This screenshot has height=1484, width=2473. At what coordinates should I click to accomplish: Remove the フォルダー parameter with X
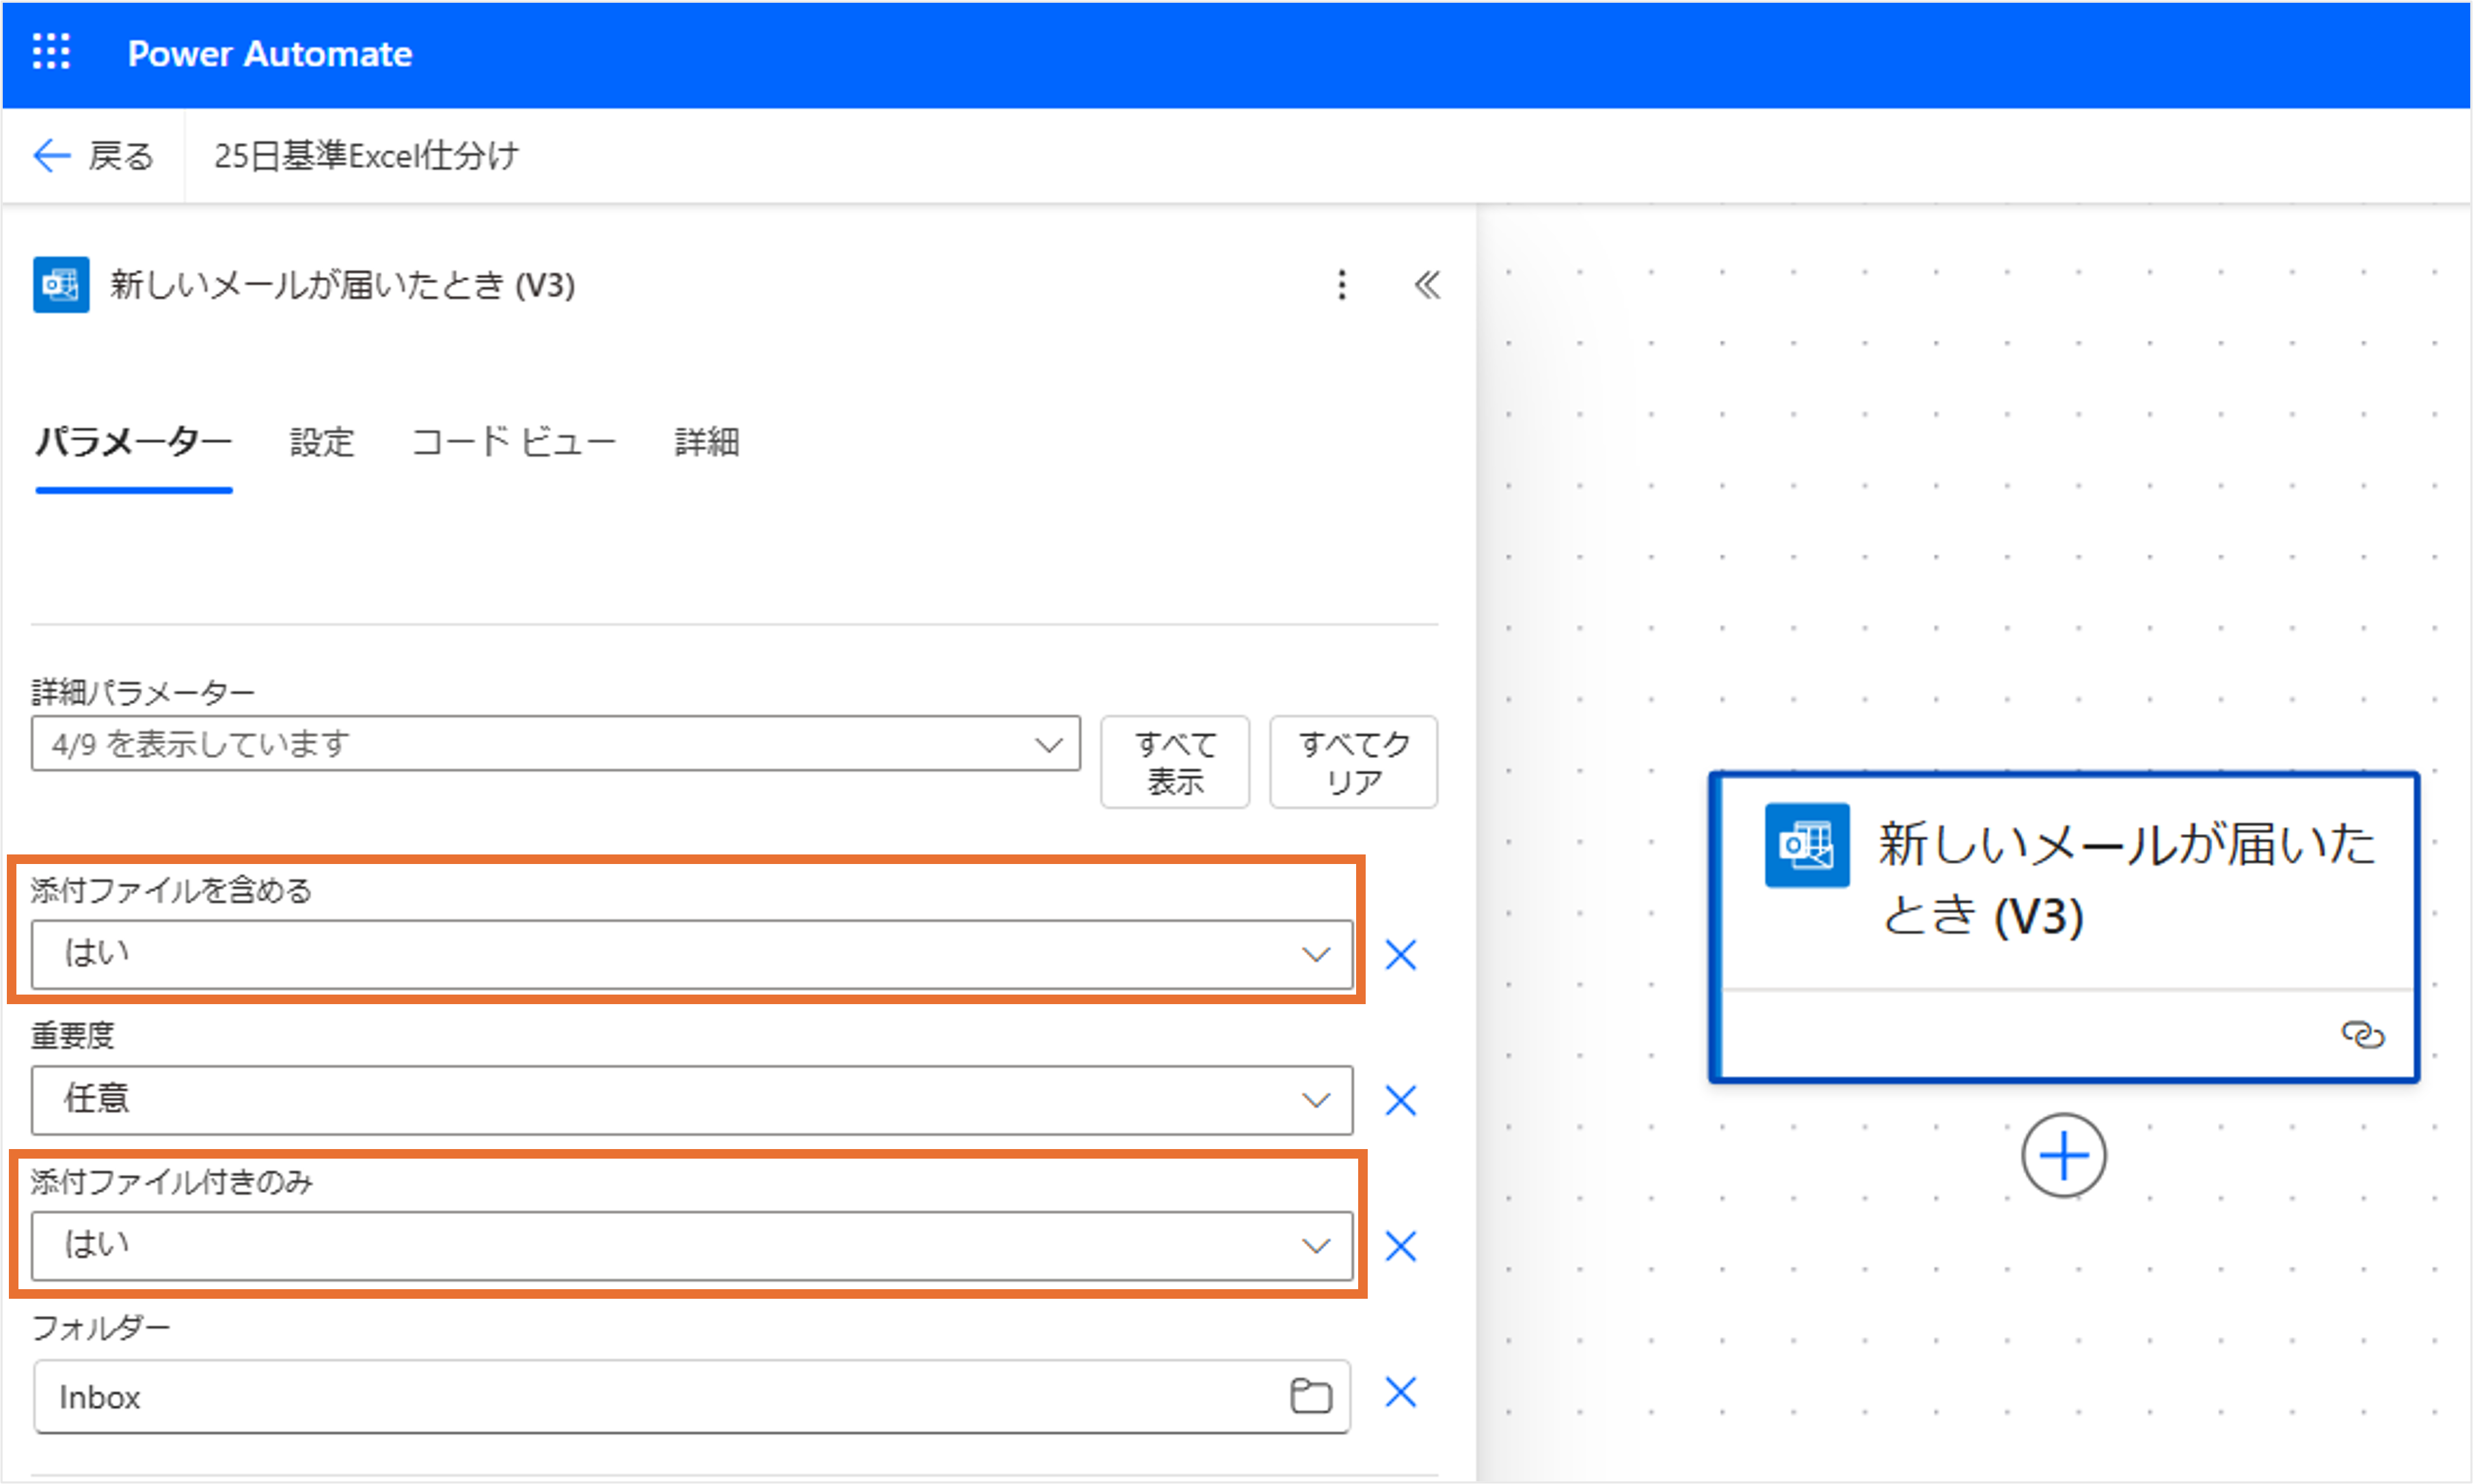click(x=1400, y=1392)
